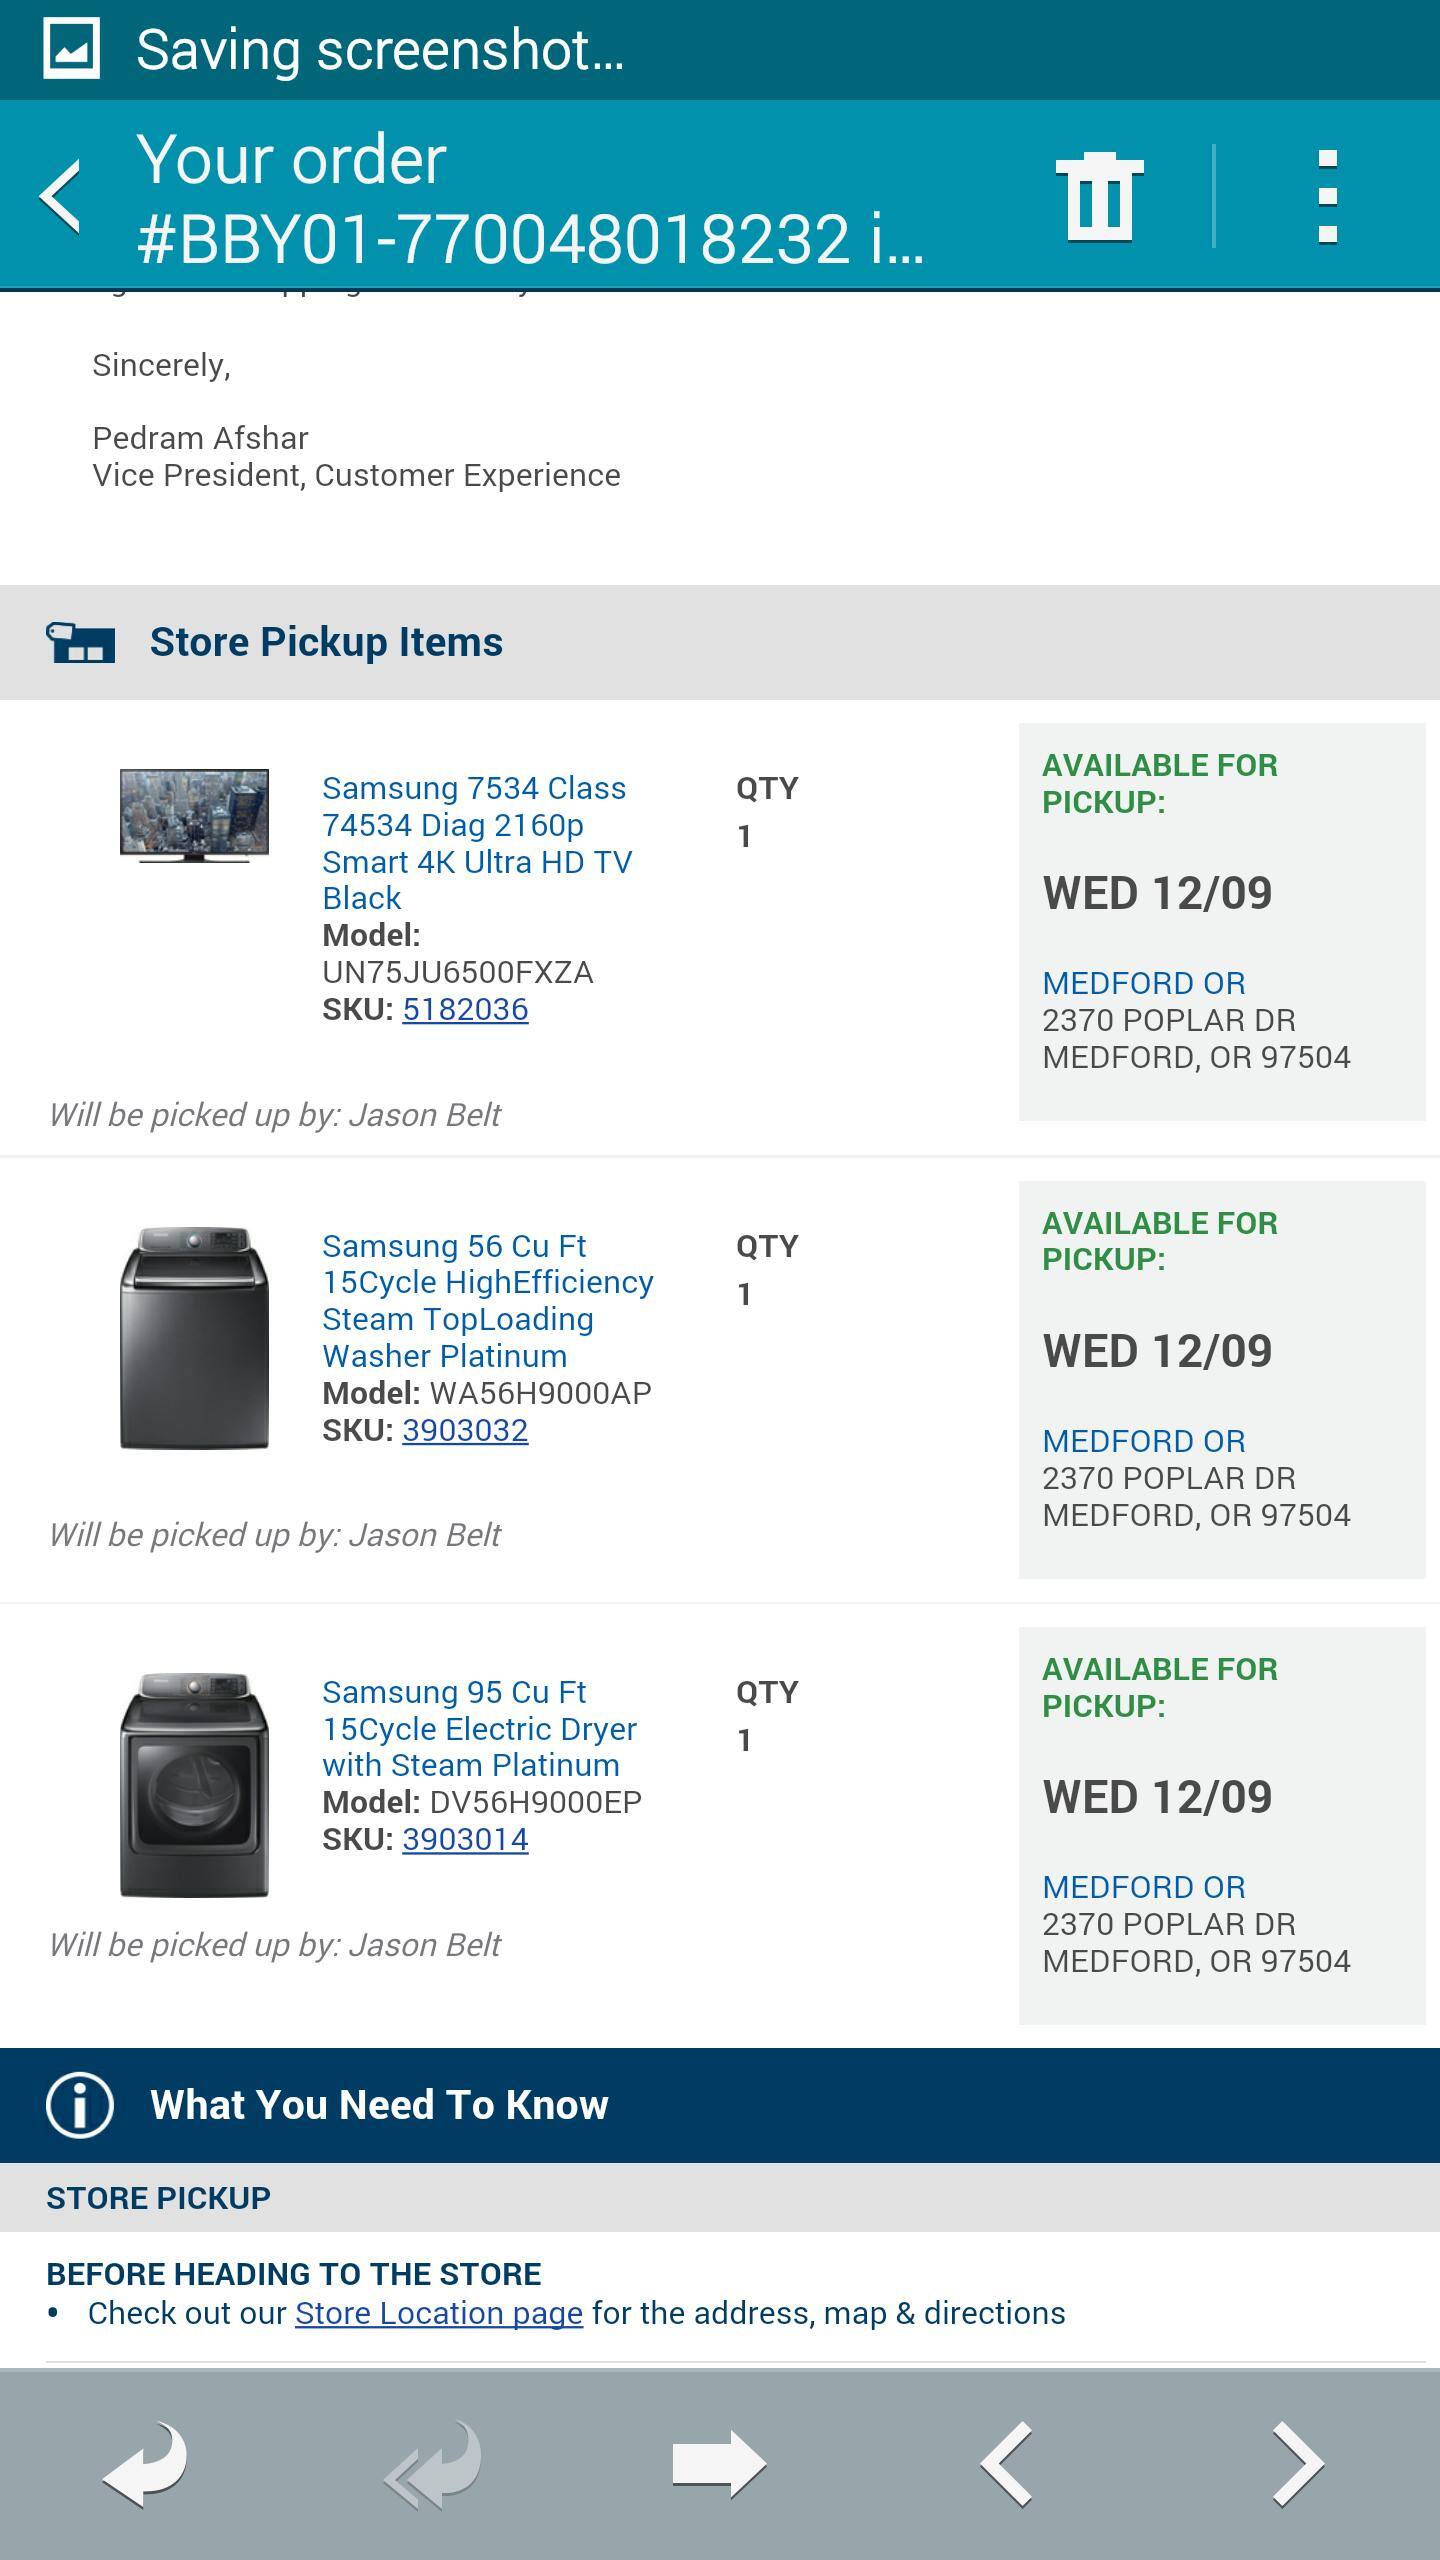The width and height of the screenshot is (1440, 2560).
Task: Delete this email with the trash icon
Action: tap(1099, 197)
